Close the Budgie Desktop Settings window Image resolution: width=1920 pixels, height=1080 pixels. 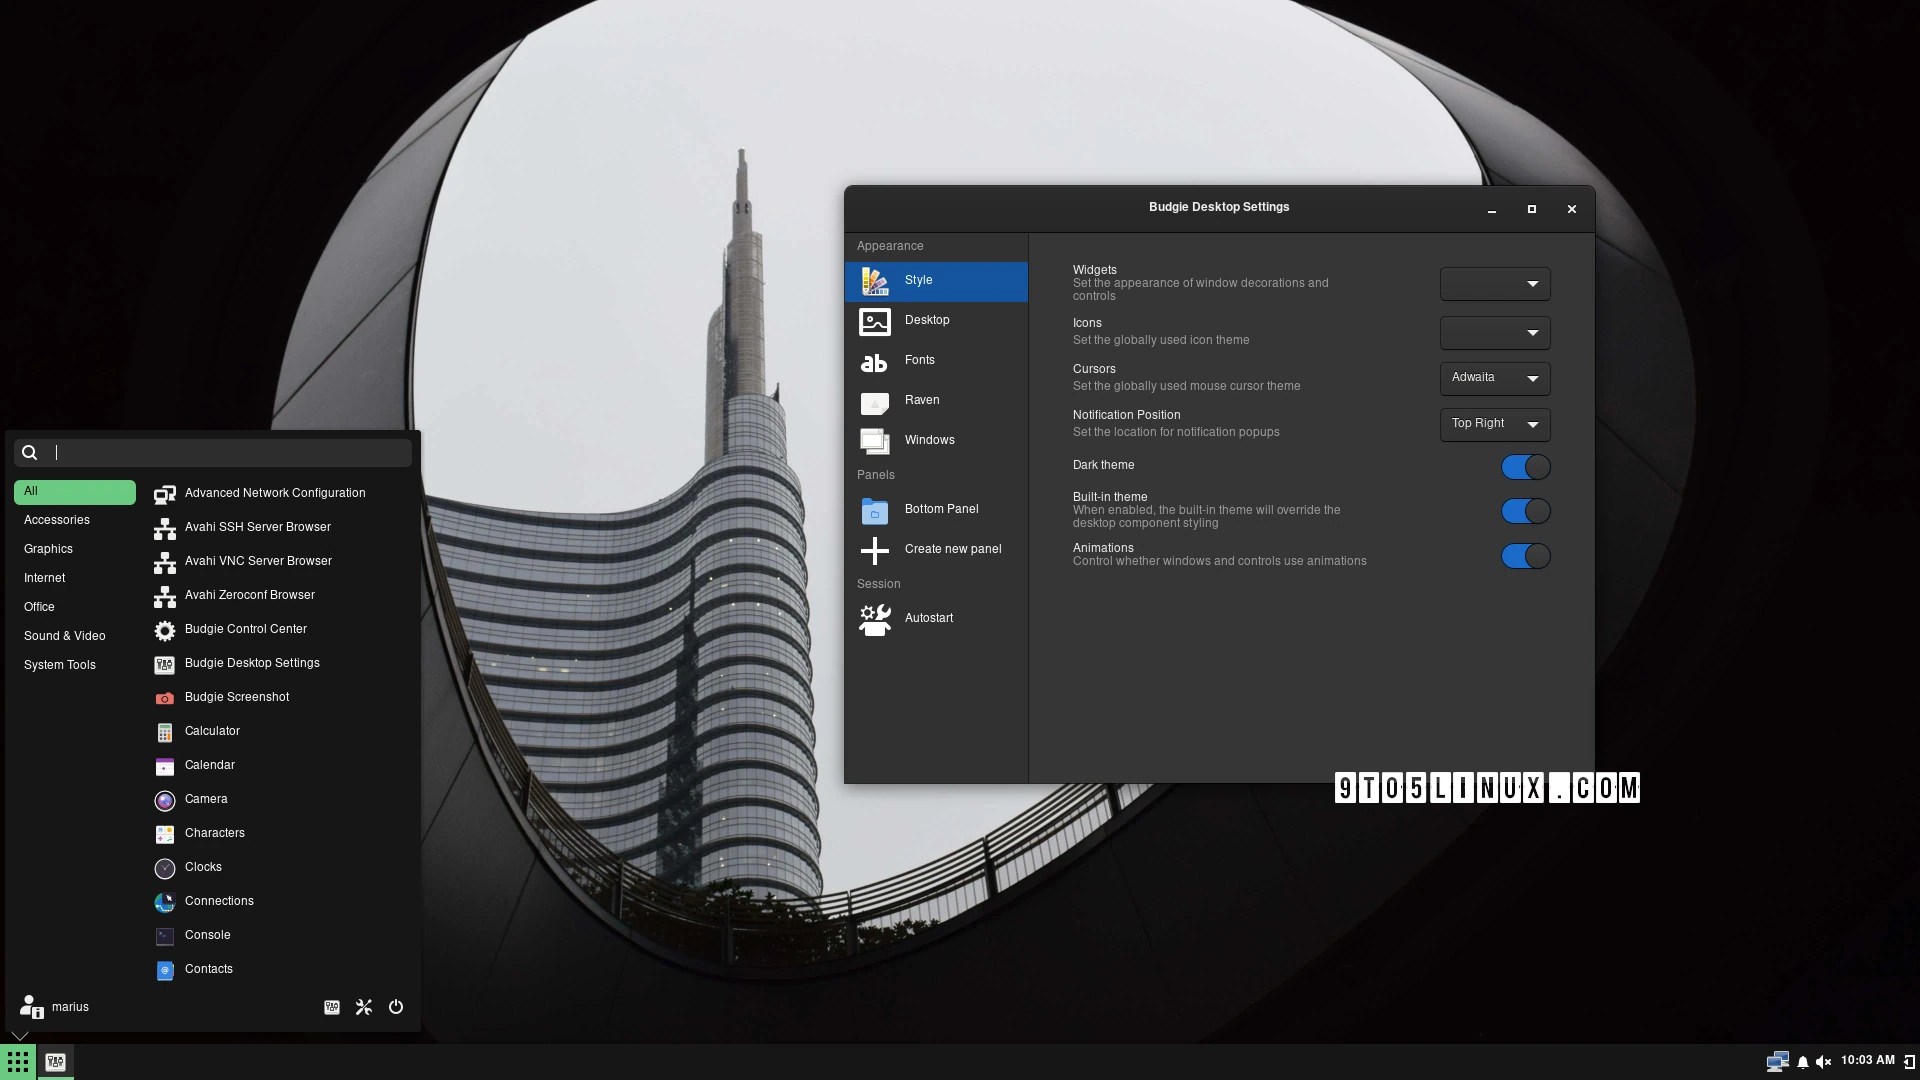click(x=1572, y=209)
